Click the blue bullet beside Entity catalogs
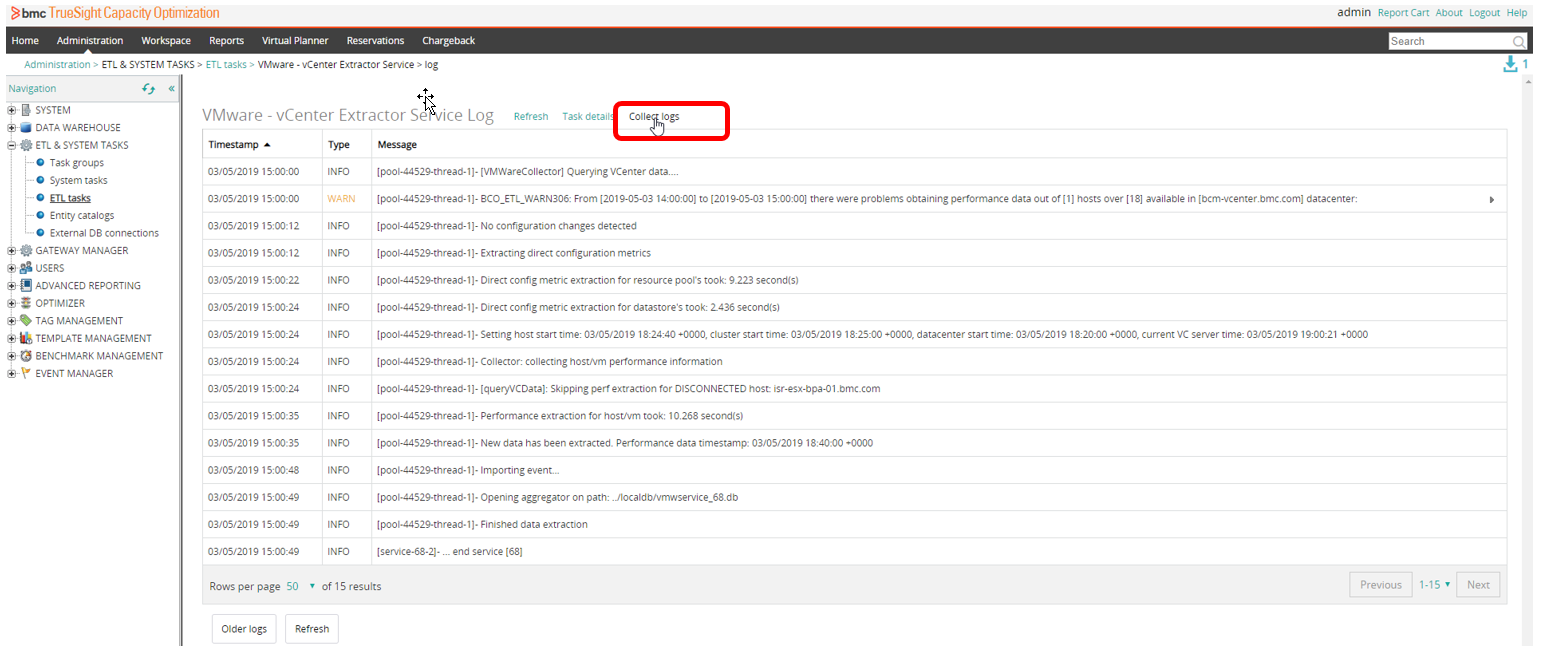 40,215
